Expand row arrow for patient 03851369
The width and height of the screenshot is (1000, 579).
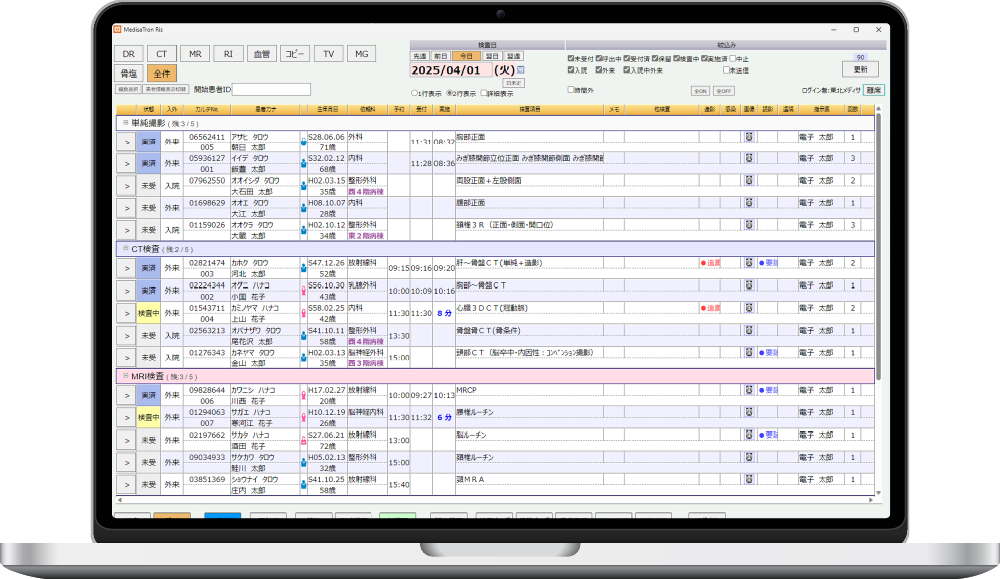point(126,485)
